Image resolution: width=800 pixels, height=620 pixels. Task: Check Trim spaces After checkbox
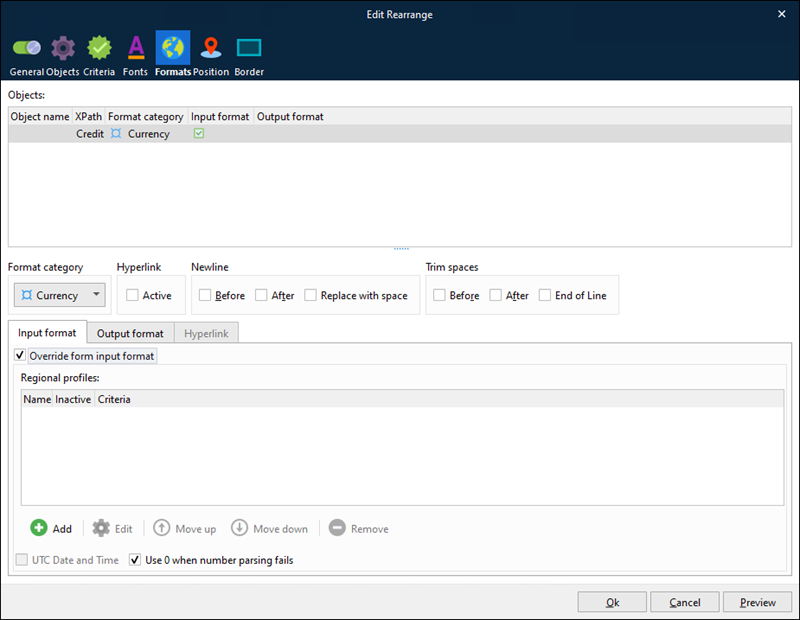[495, 295]
